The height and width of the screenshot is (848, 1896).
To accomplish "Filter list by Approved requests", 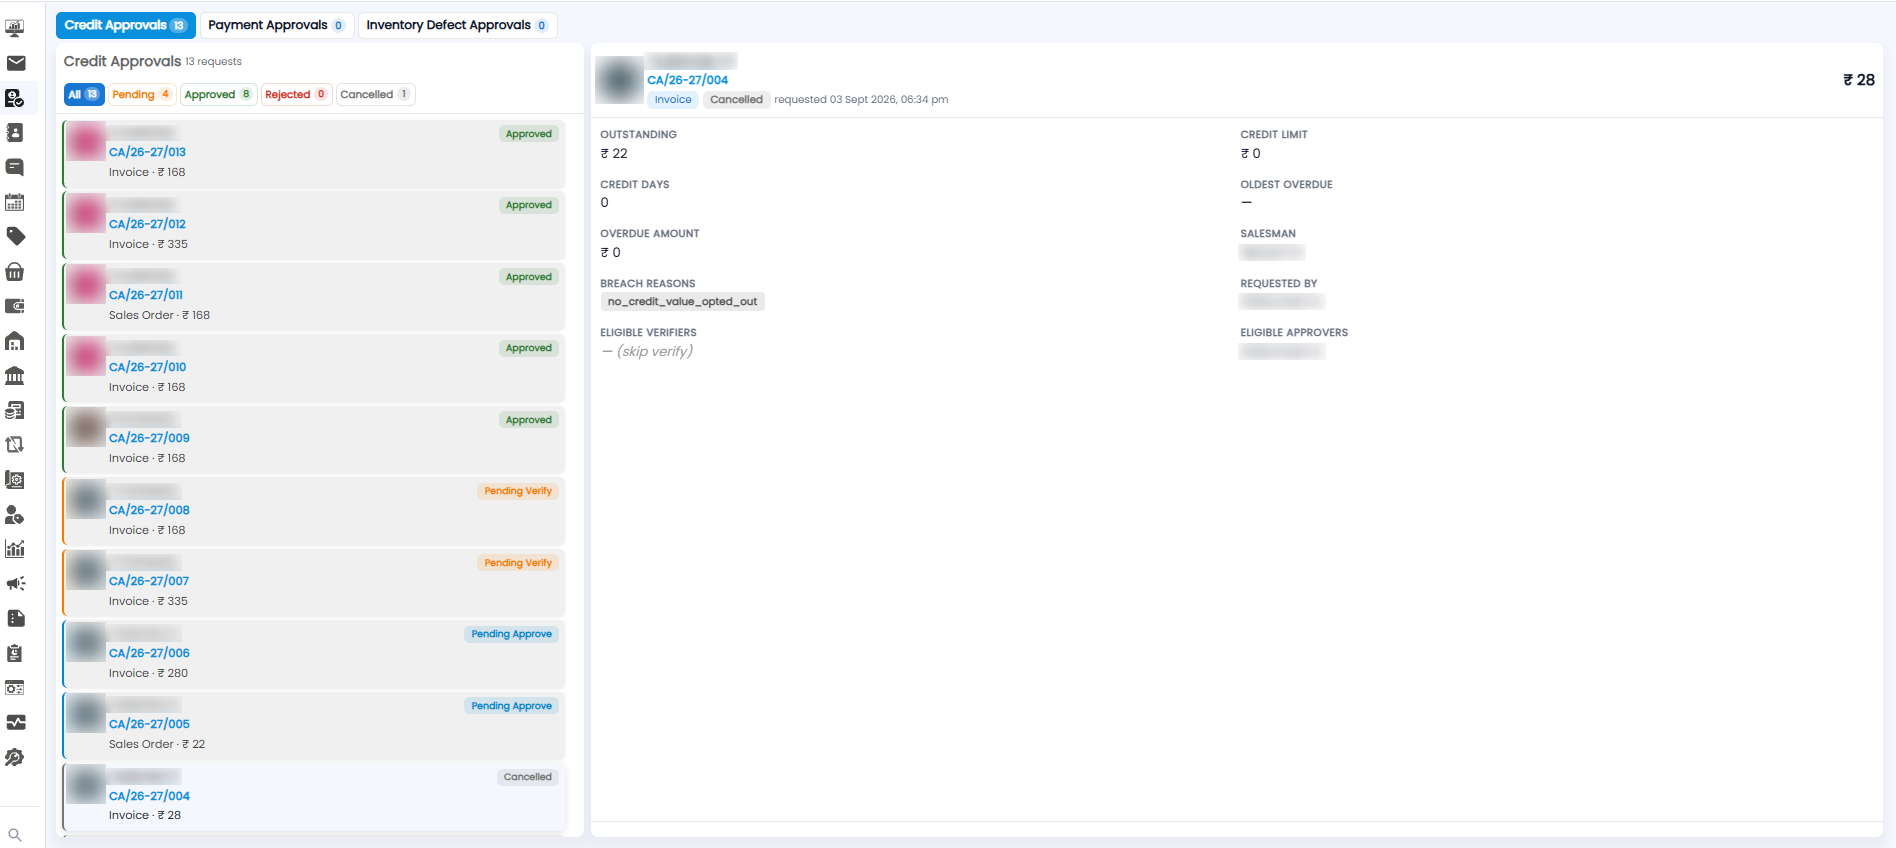I will click(x=218, y=94).
